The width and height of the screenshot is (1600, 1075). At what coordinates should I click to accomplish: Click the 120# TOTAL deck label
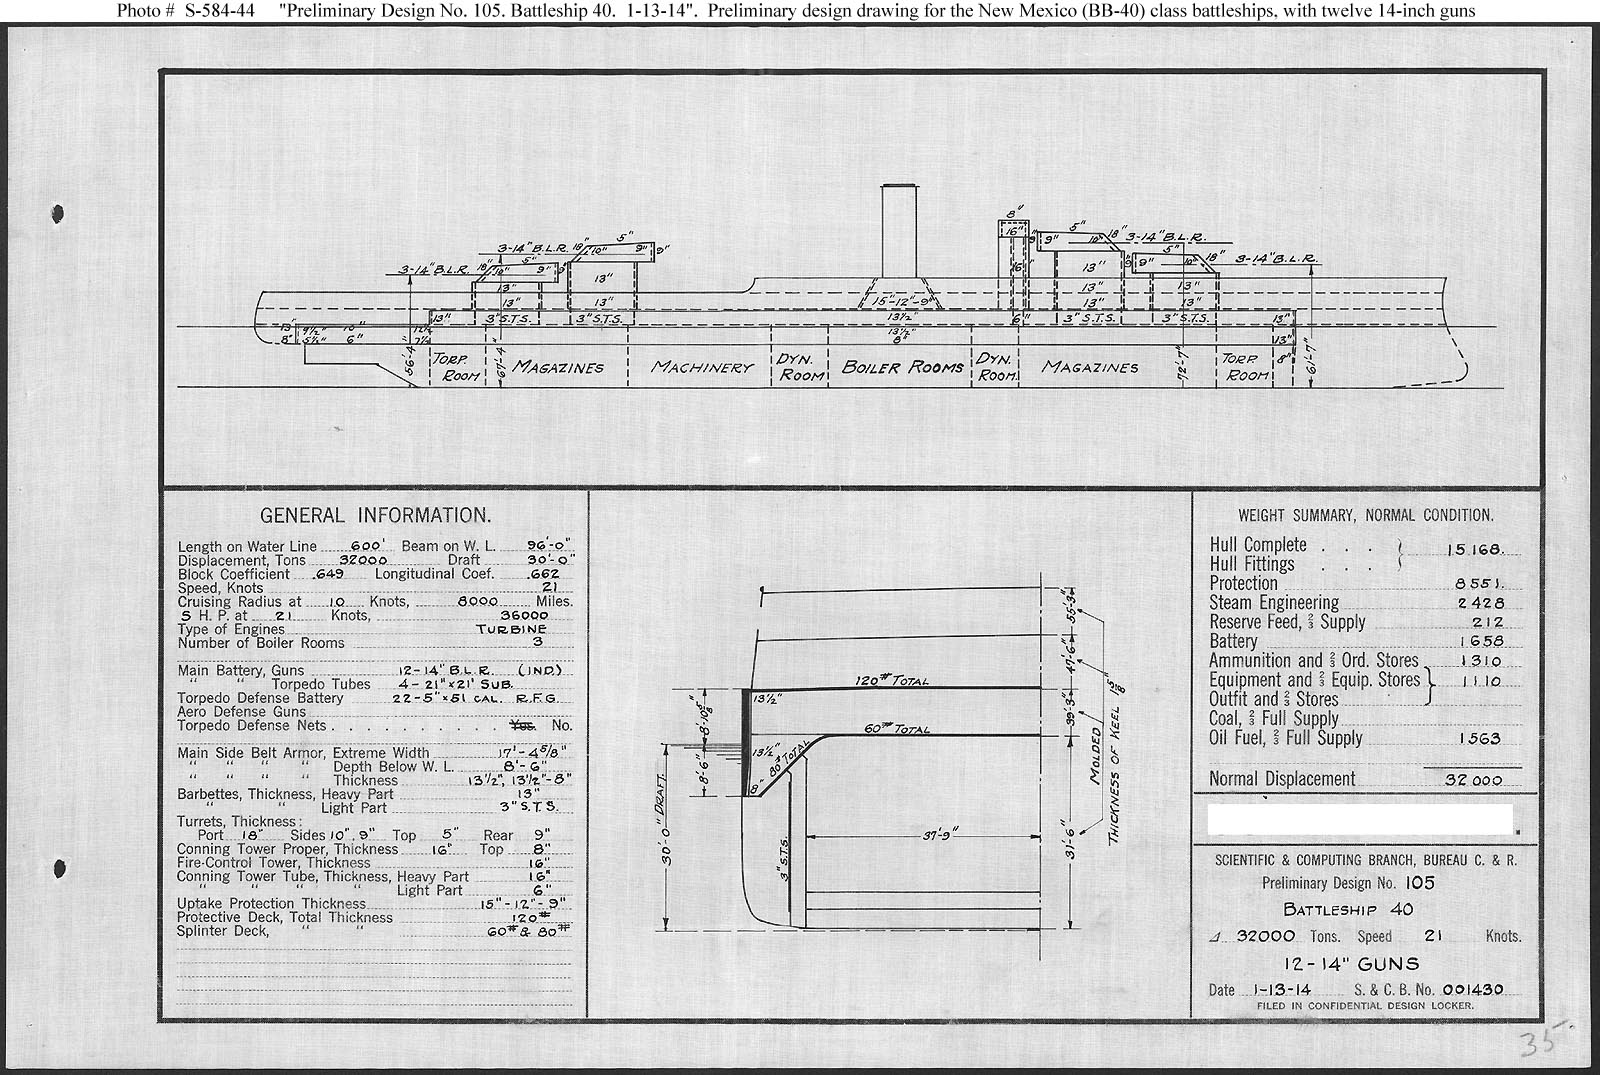point(891,681)
